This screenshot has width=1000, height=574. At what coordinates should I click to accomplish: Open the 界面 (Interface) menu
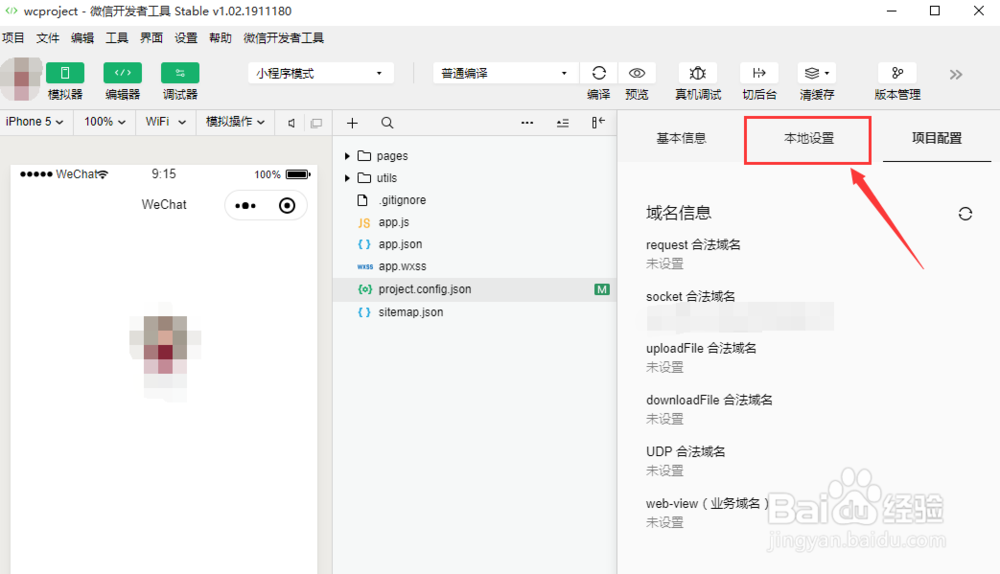point(151,38)
